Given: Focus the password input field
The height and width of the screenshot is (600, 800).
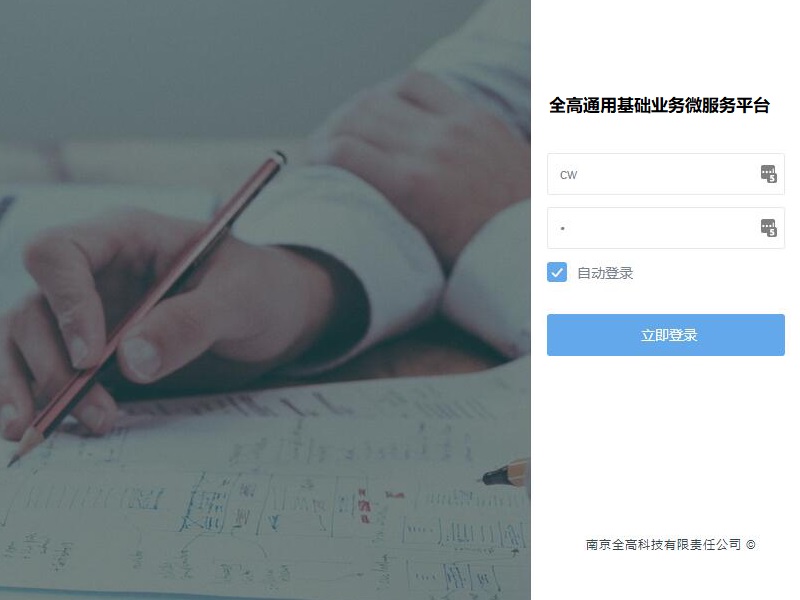Looking at the screenshot, I should click(666, 228).
